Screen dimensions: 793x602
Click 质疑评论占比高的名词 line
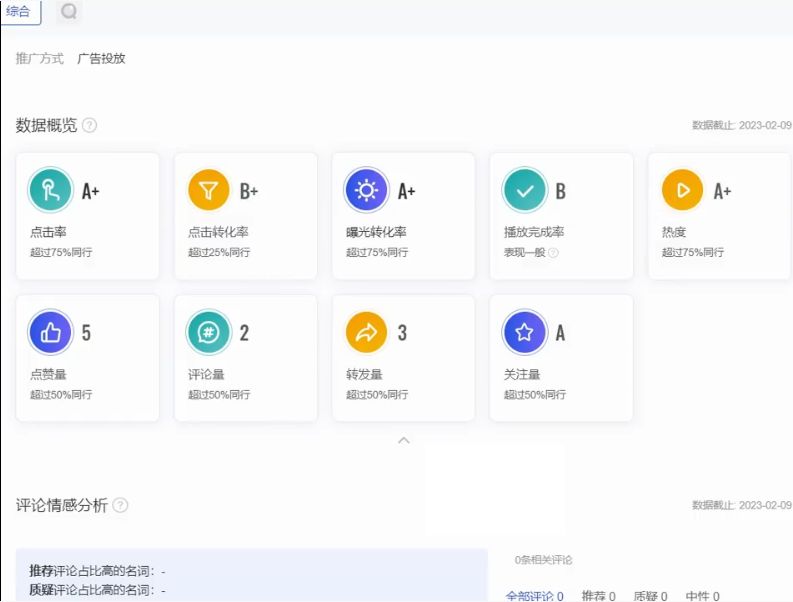coord(98,590)
